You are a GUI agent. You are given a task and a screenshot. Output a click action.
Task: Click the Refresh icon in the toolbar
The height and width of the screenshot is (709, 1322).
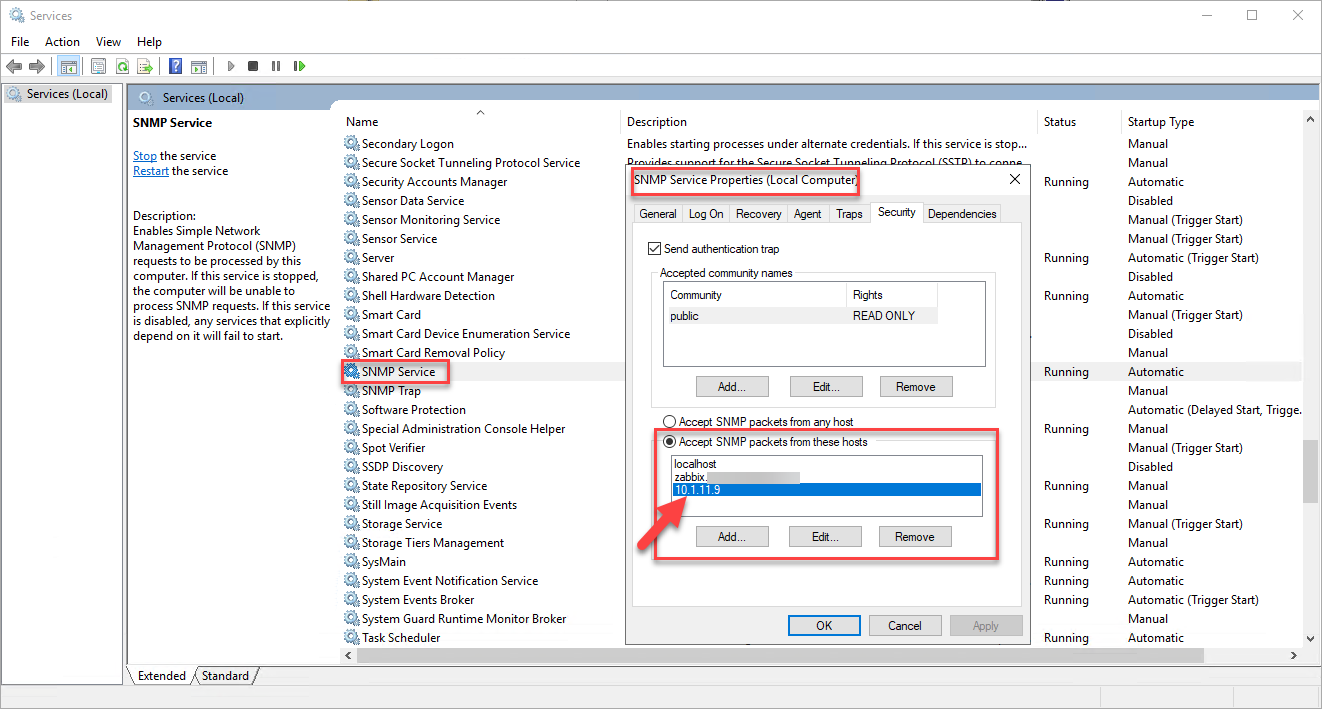[122, 65]
